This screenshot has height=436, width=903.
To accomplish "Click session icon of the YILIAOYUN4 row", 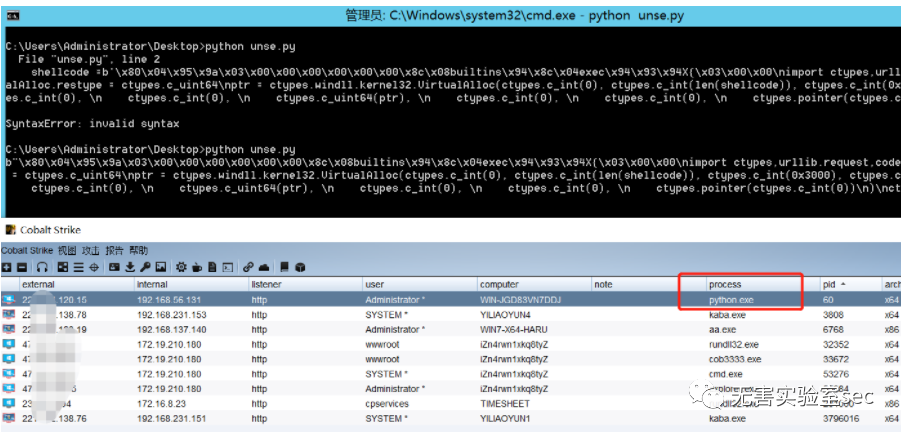I will pos(8,314).
